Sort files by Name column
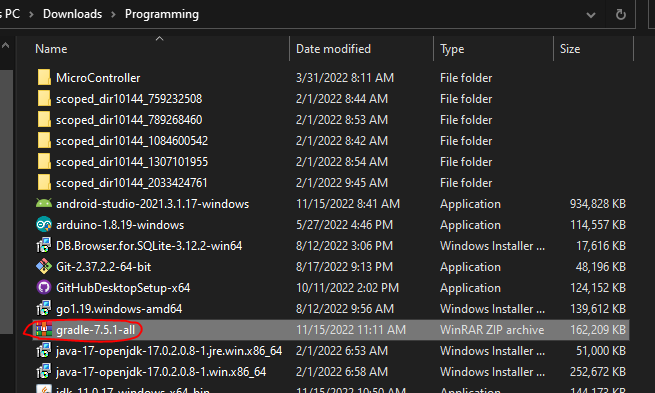655x393 pixels. [x=51, y=49]
